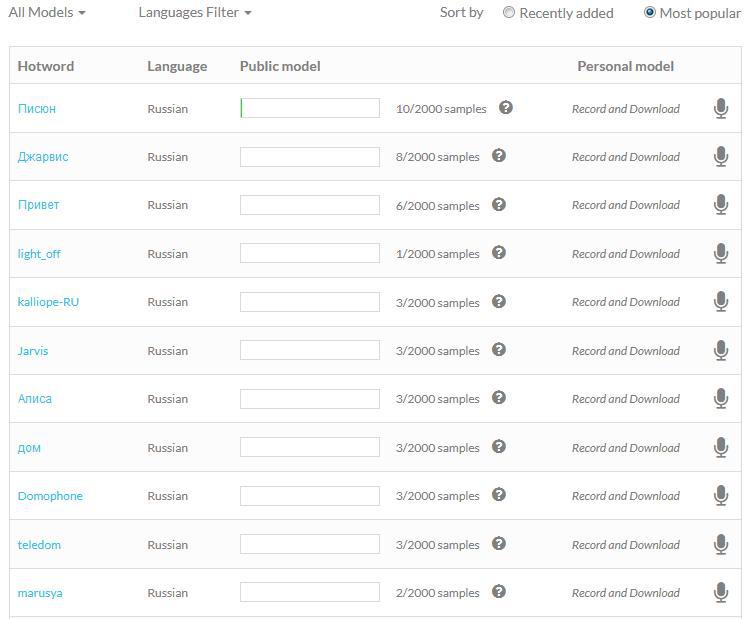Viewport: 749px width, 619px height.
Task: Open help icon for Писюн samples
Action: click(506, 108)
